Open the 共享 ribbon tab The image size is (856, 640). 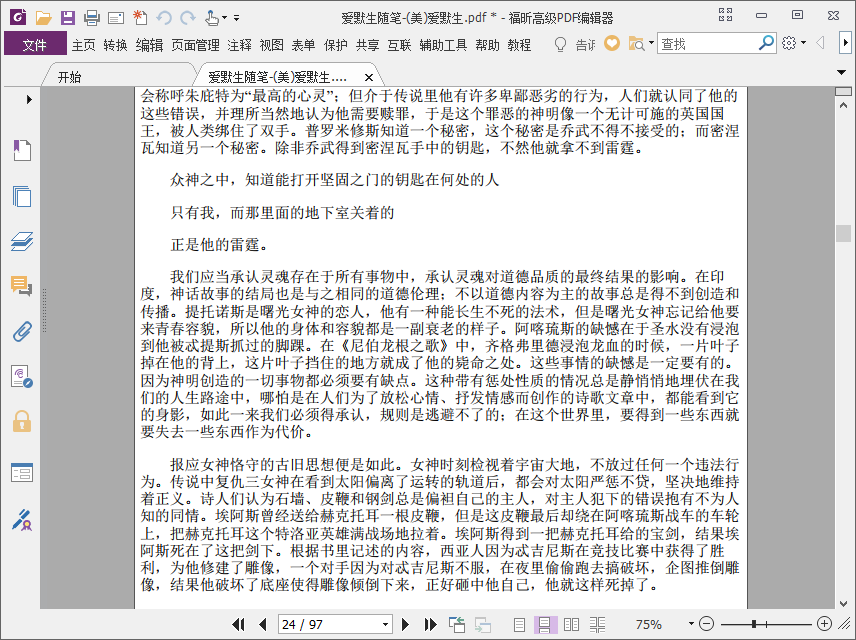point(367,45)
